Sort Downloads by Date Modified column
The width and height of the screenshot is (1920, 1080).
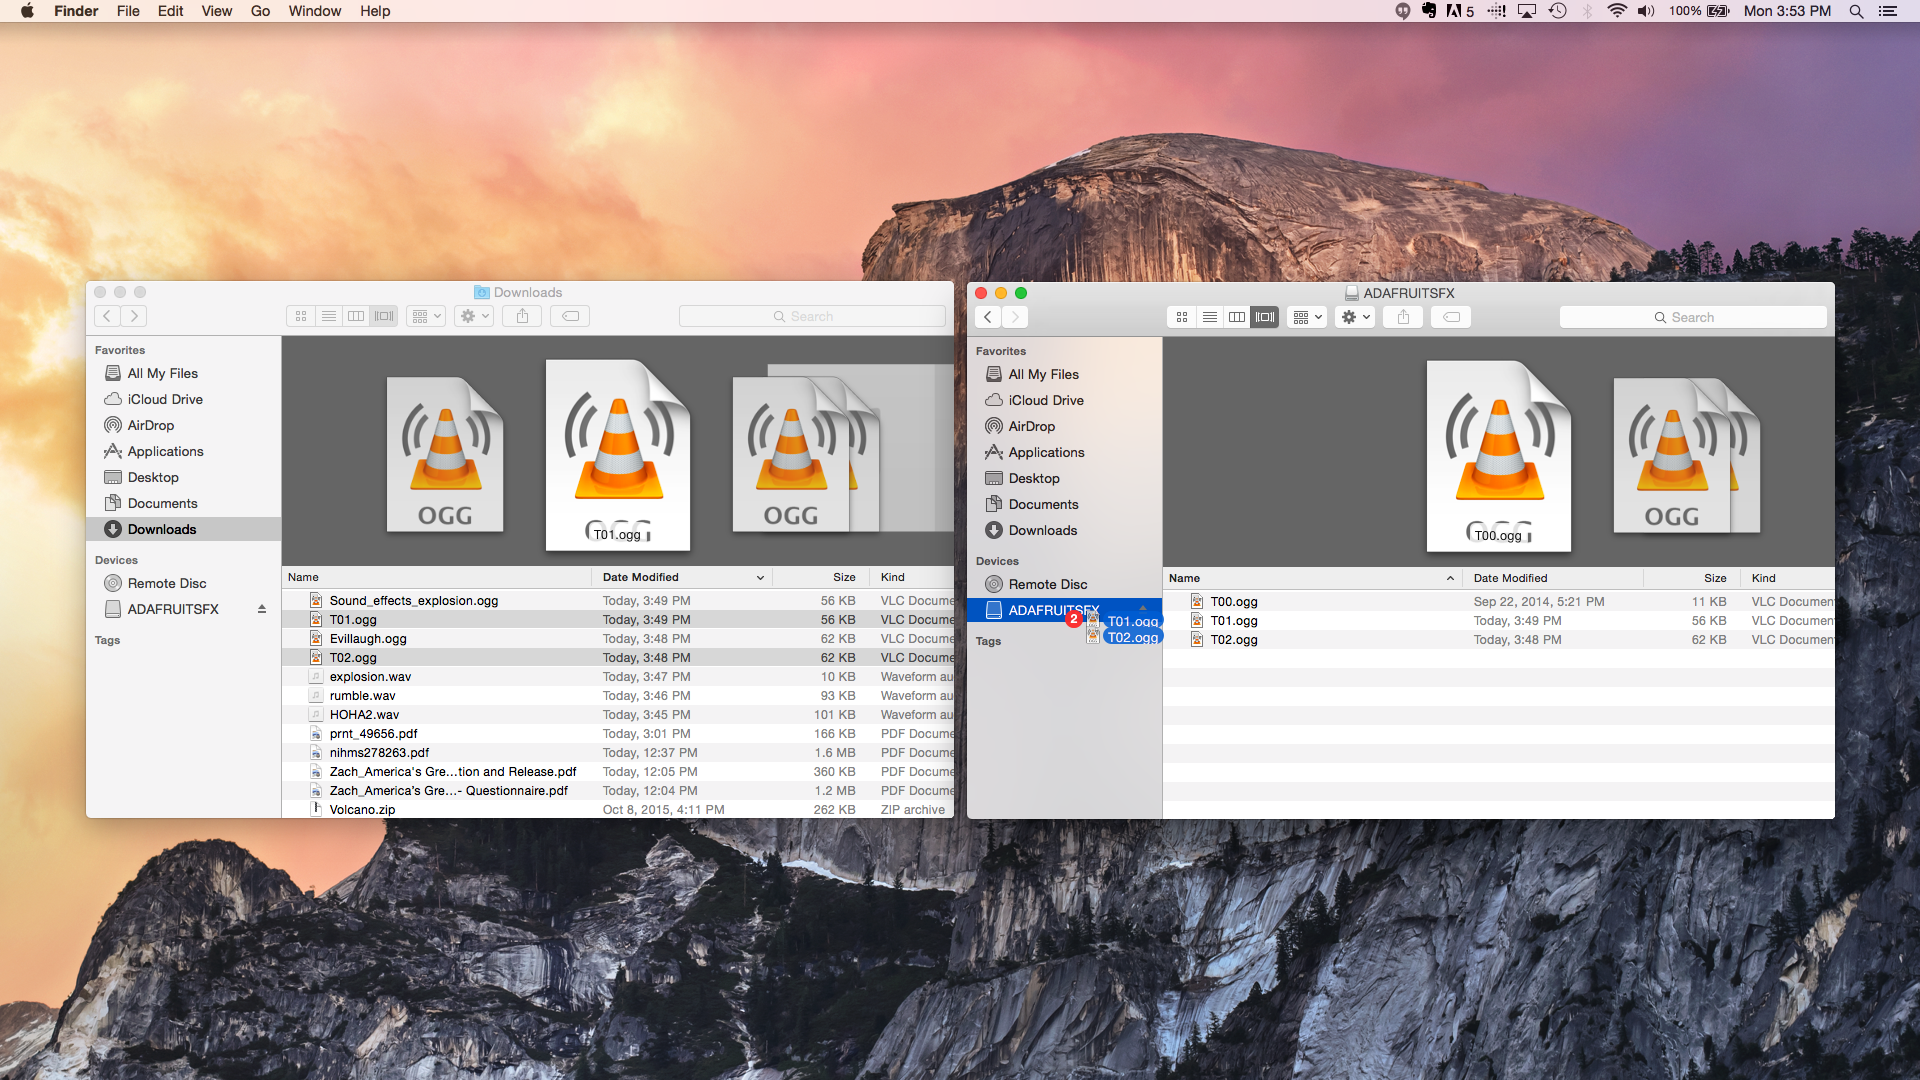641,577
